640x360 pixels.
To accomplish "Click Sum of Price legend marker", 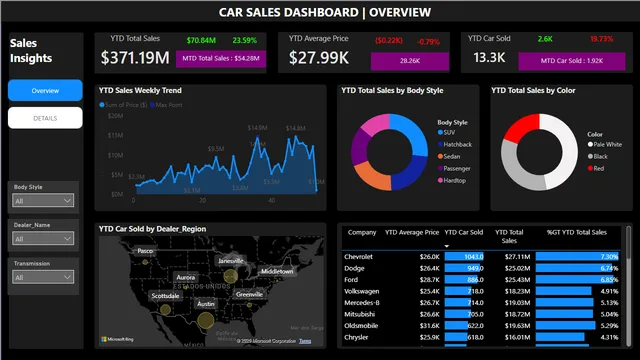I will (102, 105).
